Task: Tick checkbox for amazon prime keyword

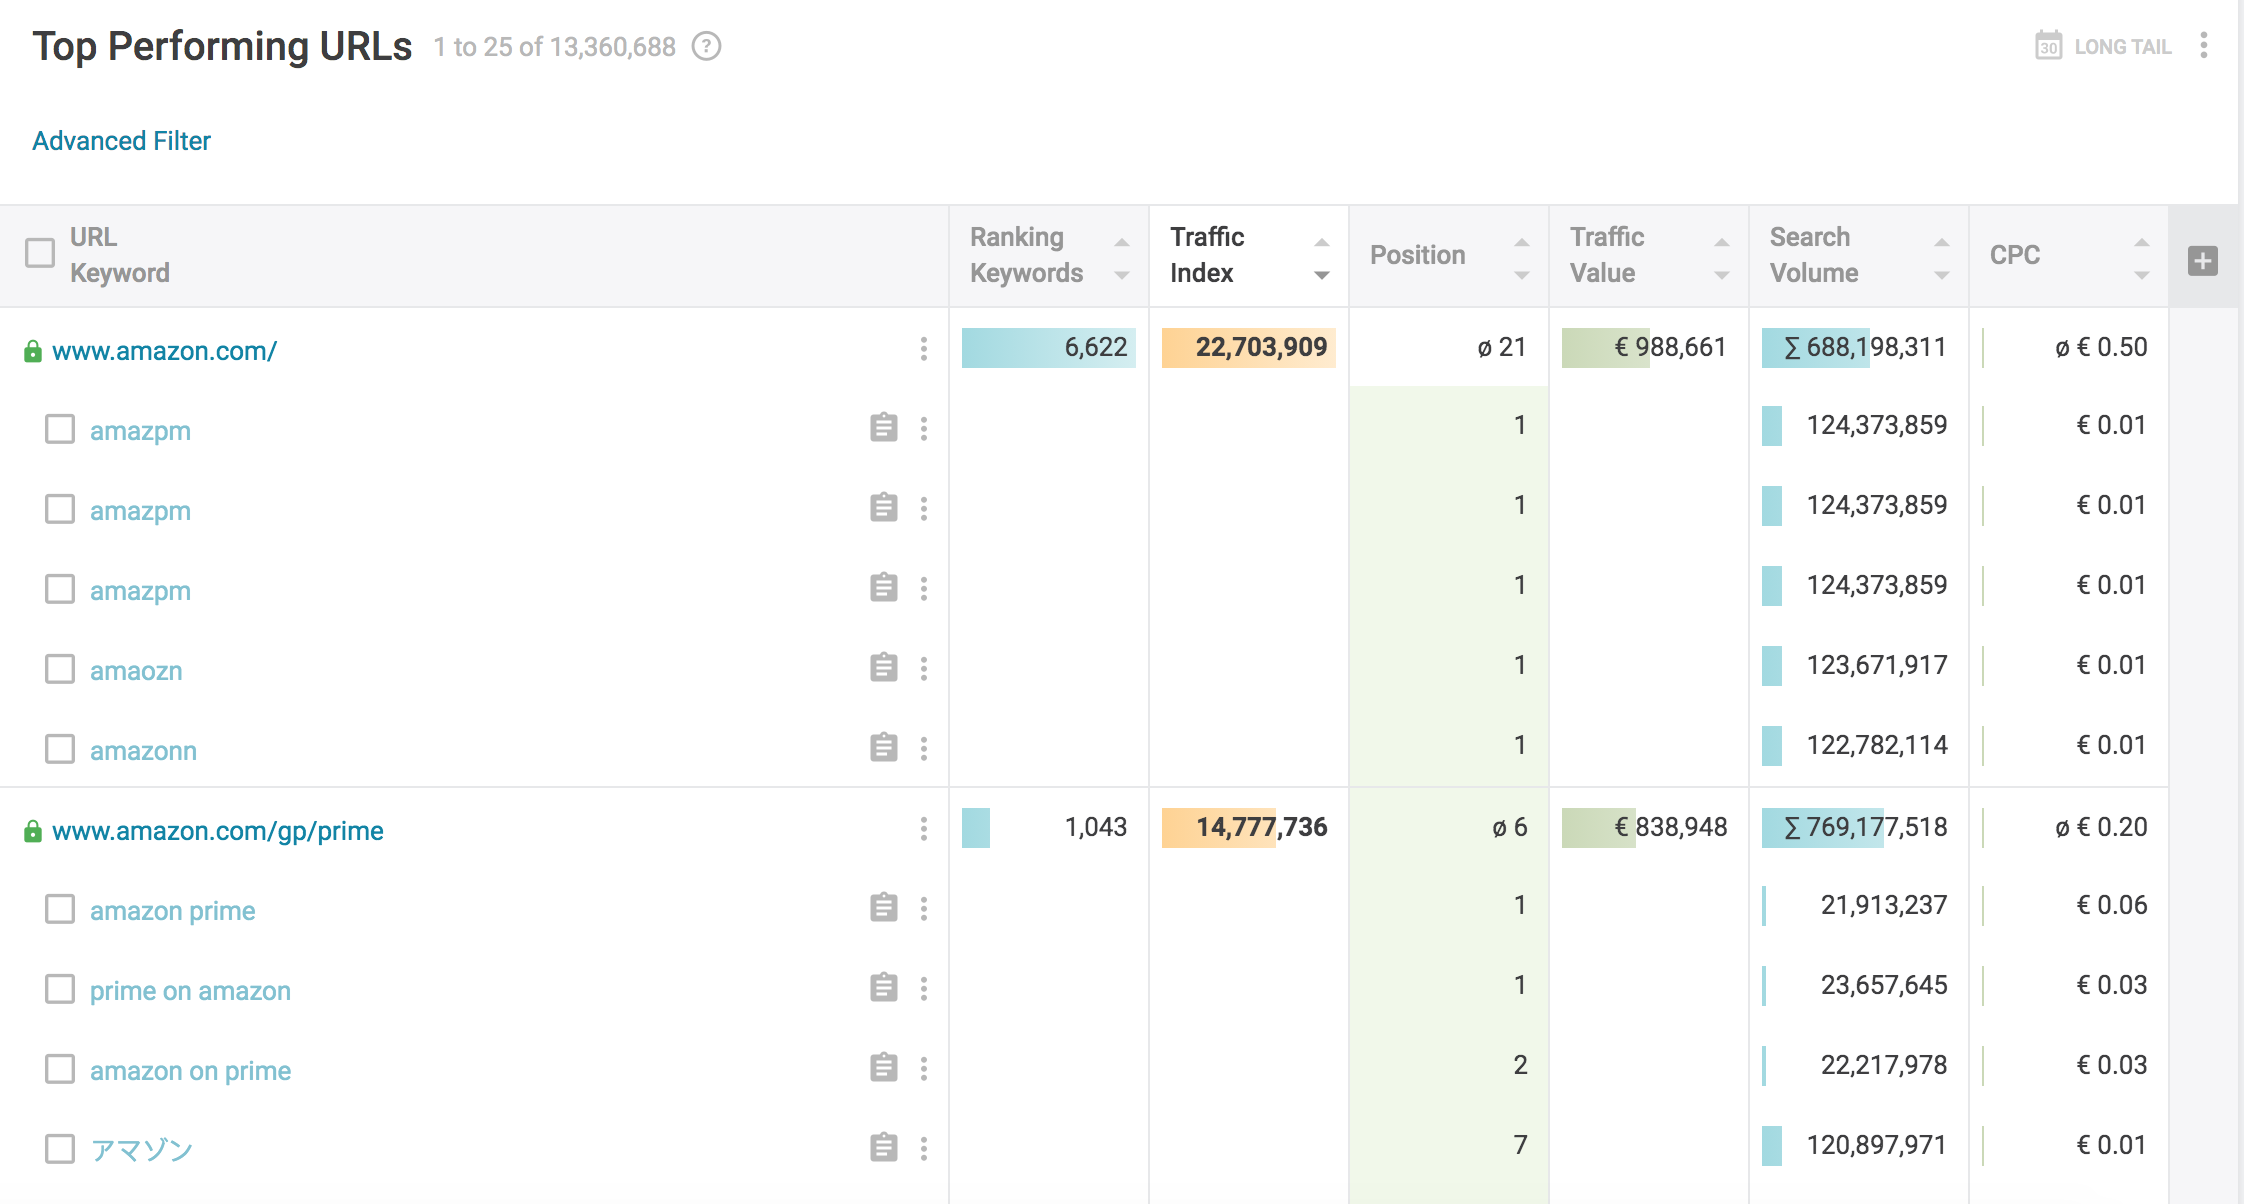Action: click(x=60, y=909)
